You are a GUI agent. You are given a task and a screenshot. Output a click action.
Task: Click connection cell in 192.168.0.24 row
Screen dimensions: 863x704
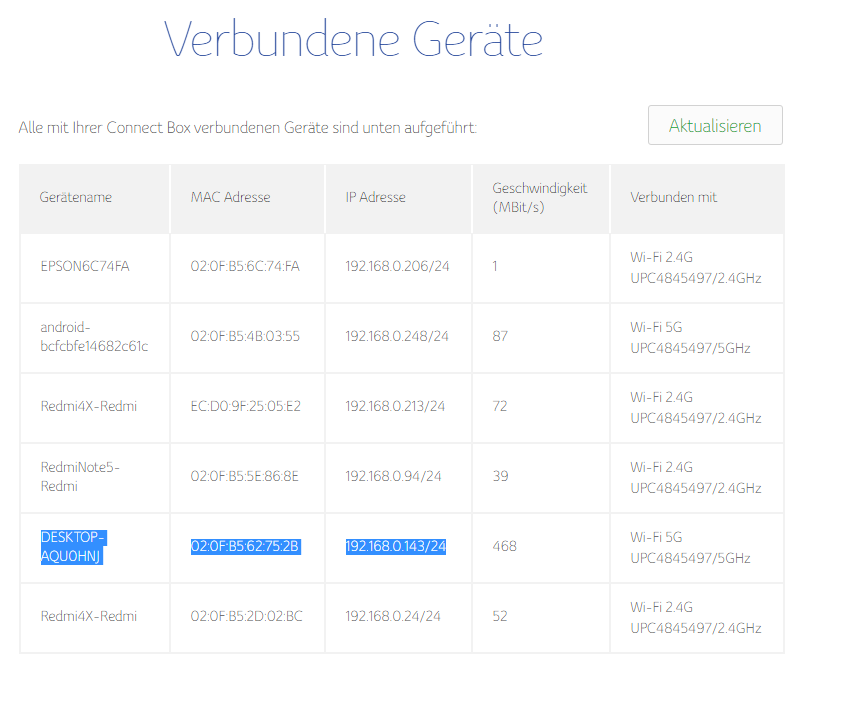pos(696,617)
